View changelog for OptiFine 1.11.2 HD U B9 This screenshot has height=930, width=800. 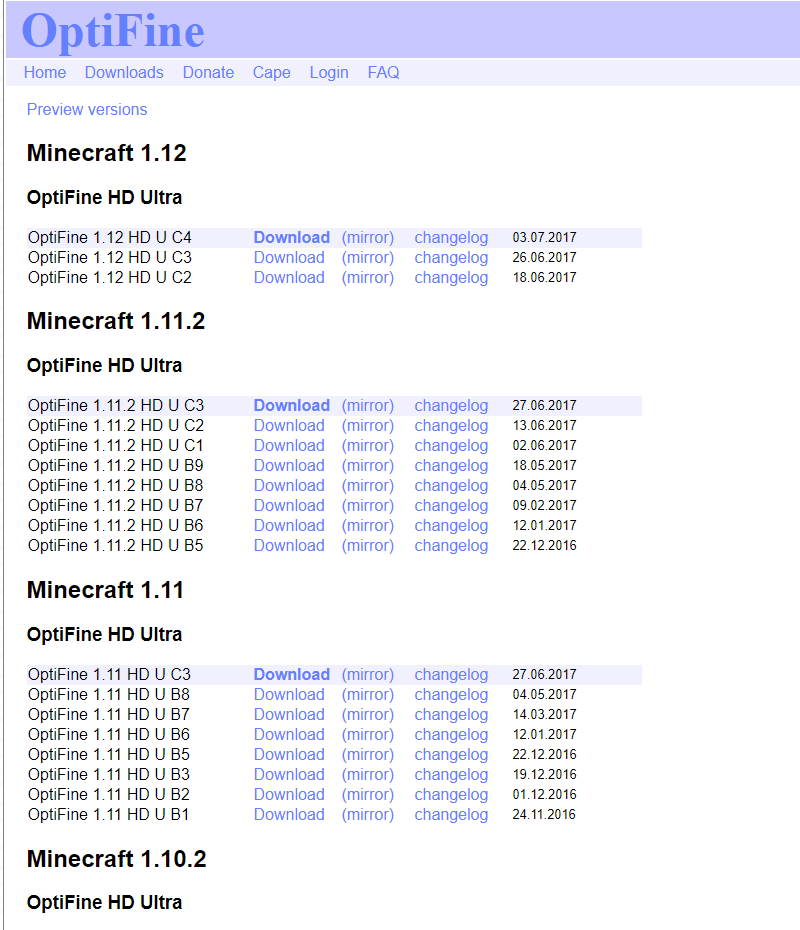pos(451,466)
